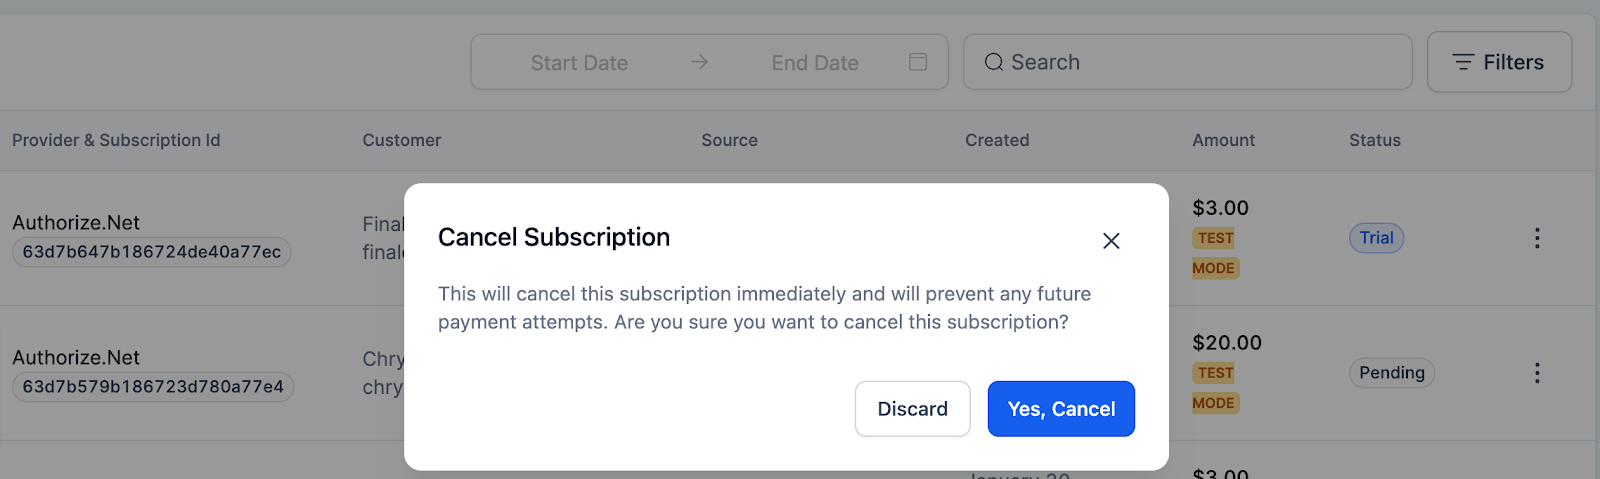This screenshot has width=1600, height=479.
Task: Click the Status column header
Action: pos(1375,140)
